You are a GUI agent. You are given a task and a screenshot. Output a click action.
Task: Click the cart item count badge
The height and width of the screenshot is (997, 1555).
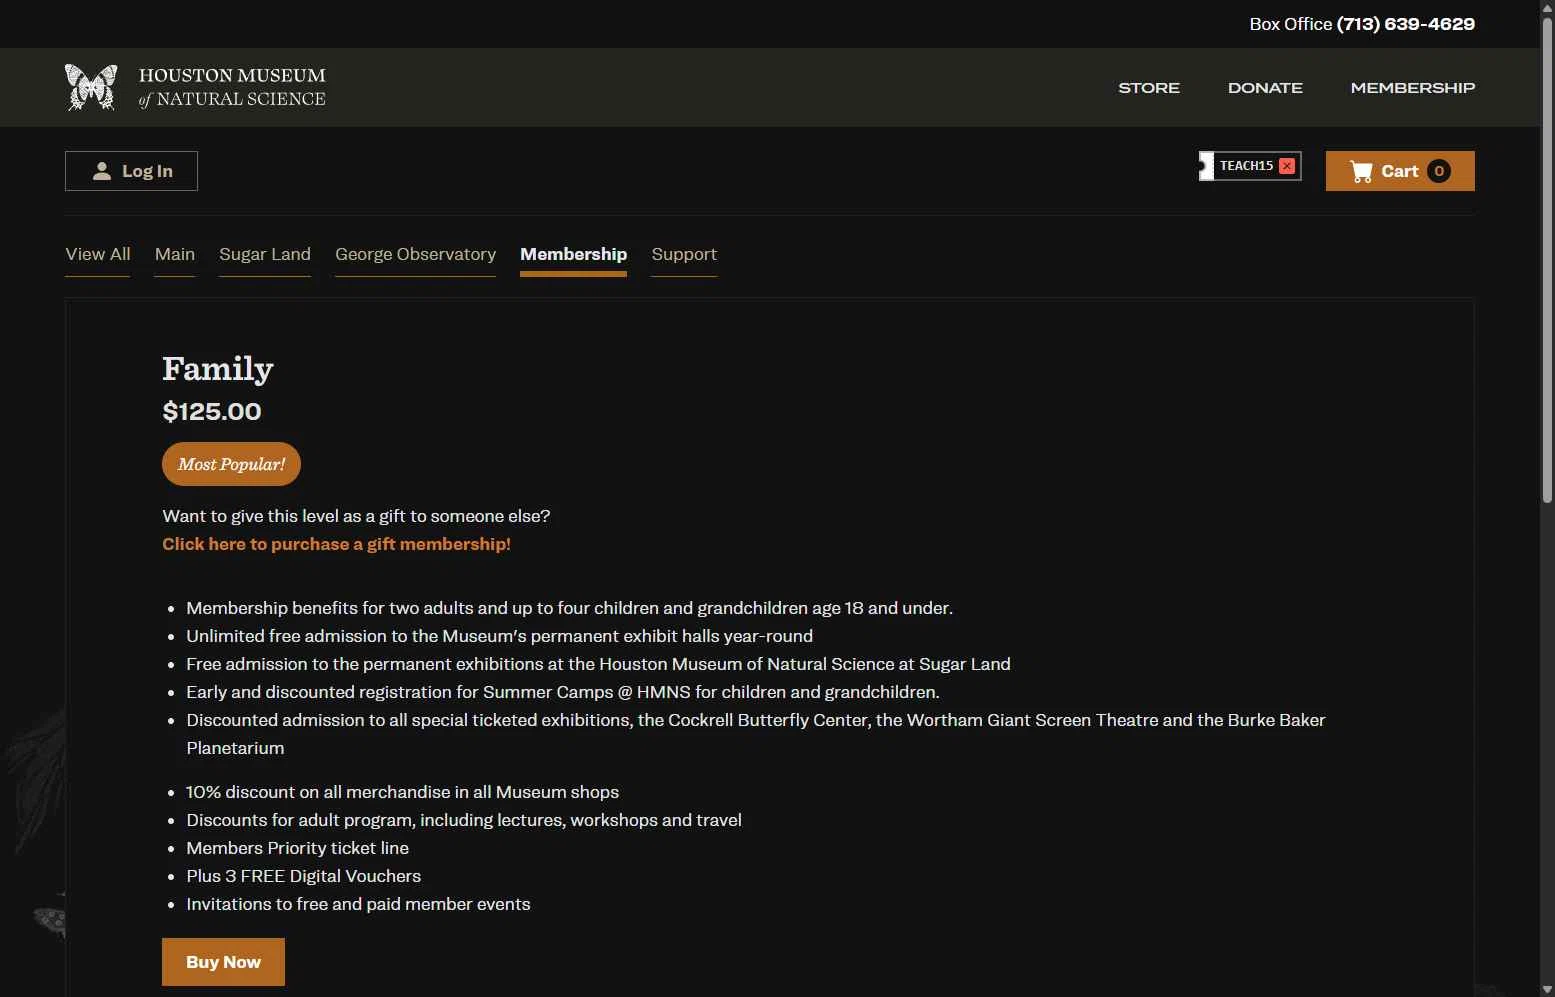point(1439,171)
